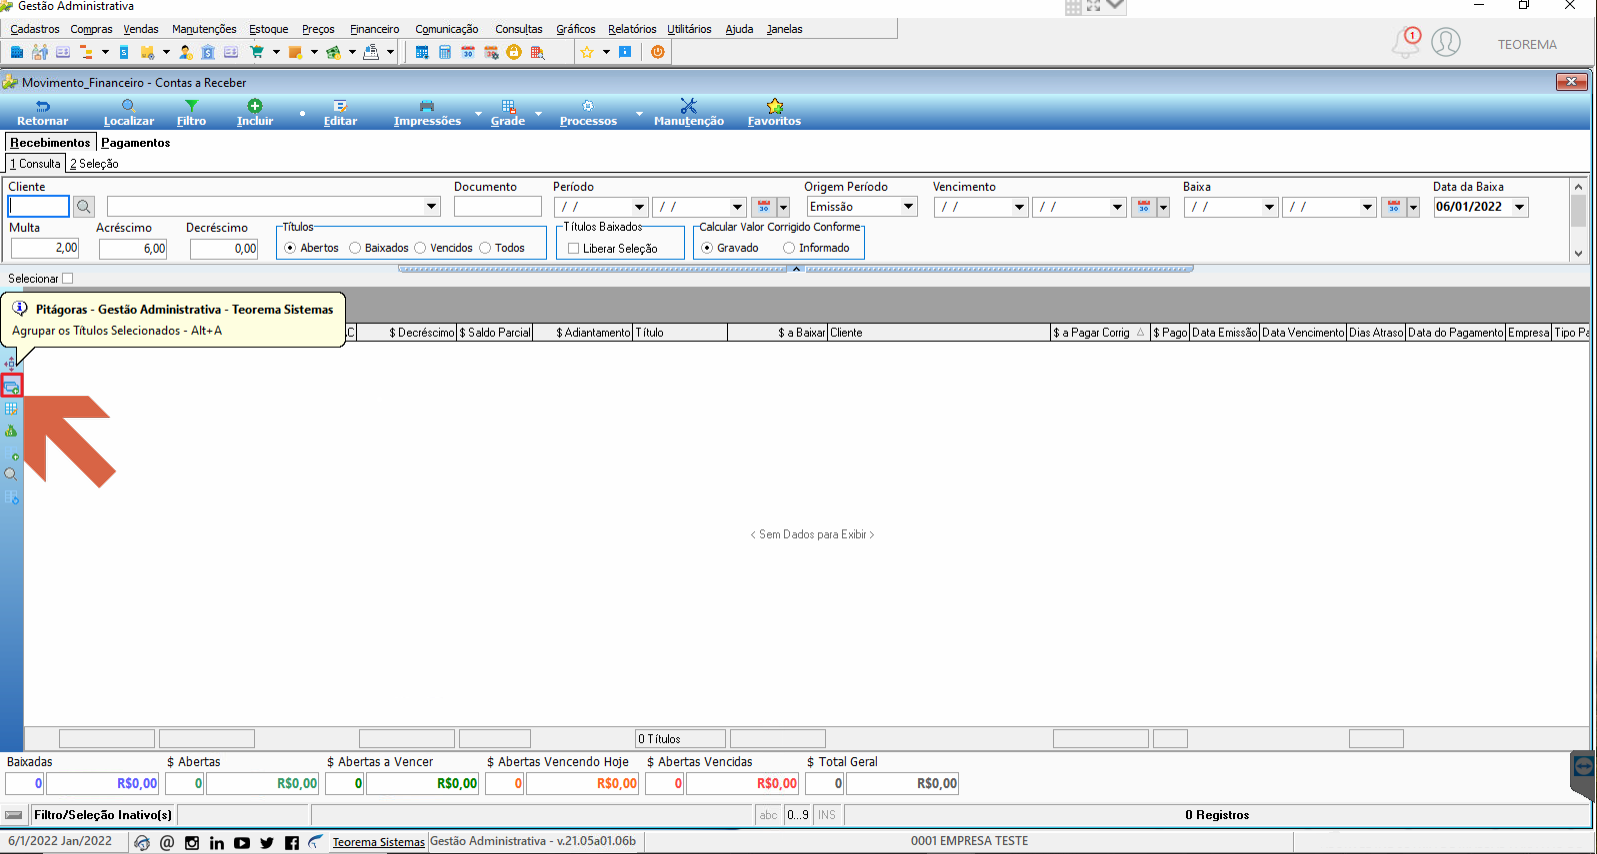1597x854 pixels.
Task: Check the Liberar Seleção checkbox
Action: pos(573,249)
